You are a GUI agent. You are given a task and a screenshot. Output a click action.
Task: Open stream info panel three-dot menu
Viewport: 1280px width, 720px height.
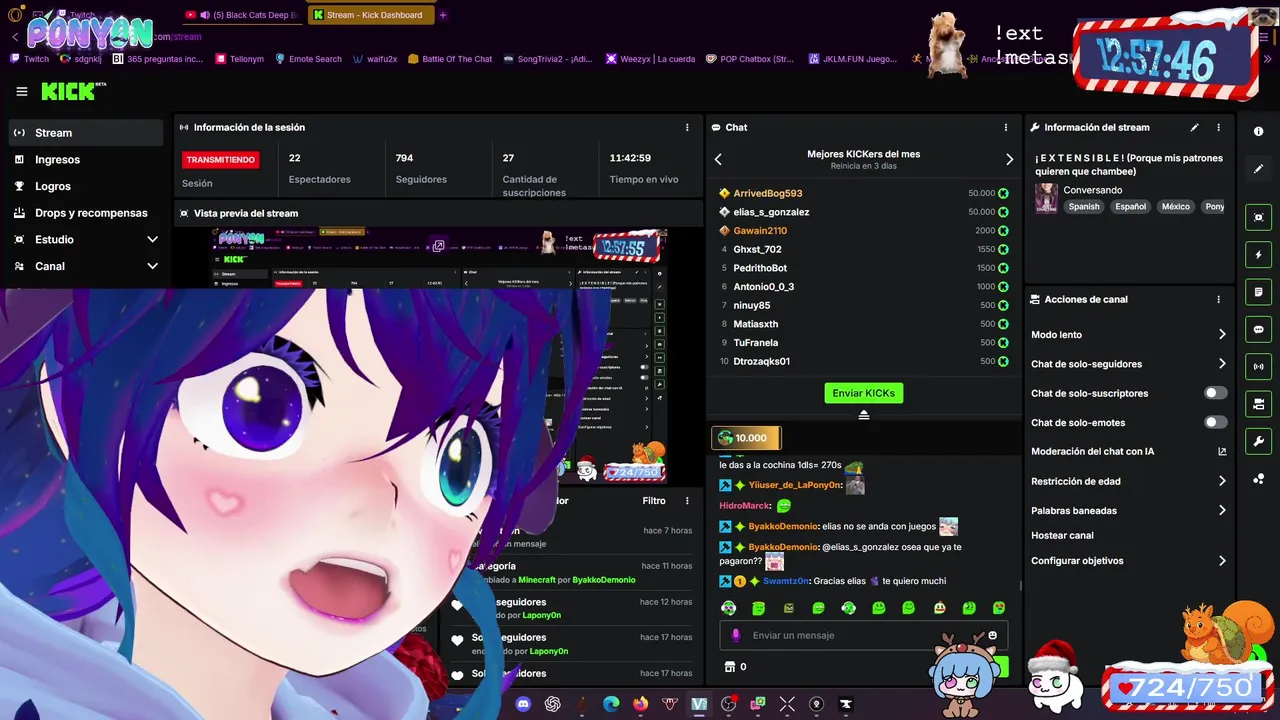coord(1218,127)
